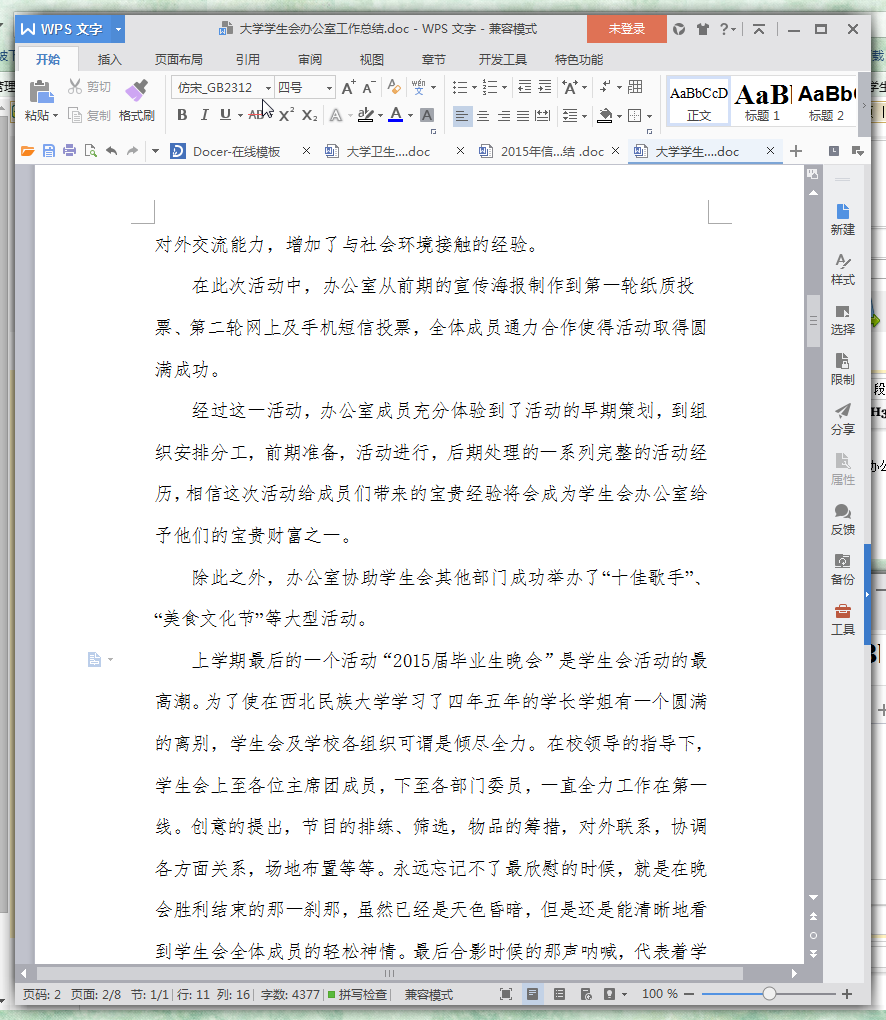
Task: Switch to outline view icon in status bar
Action: tap(559, 994)
